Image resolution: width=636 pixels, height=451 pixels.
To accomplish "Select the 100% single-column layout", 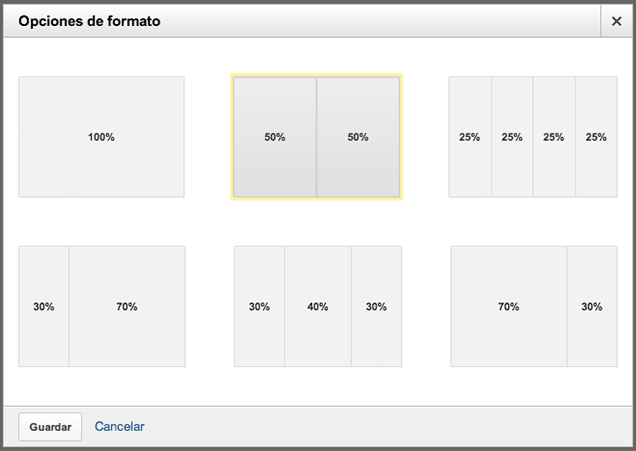I will pos(101,137).
